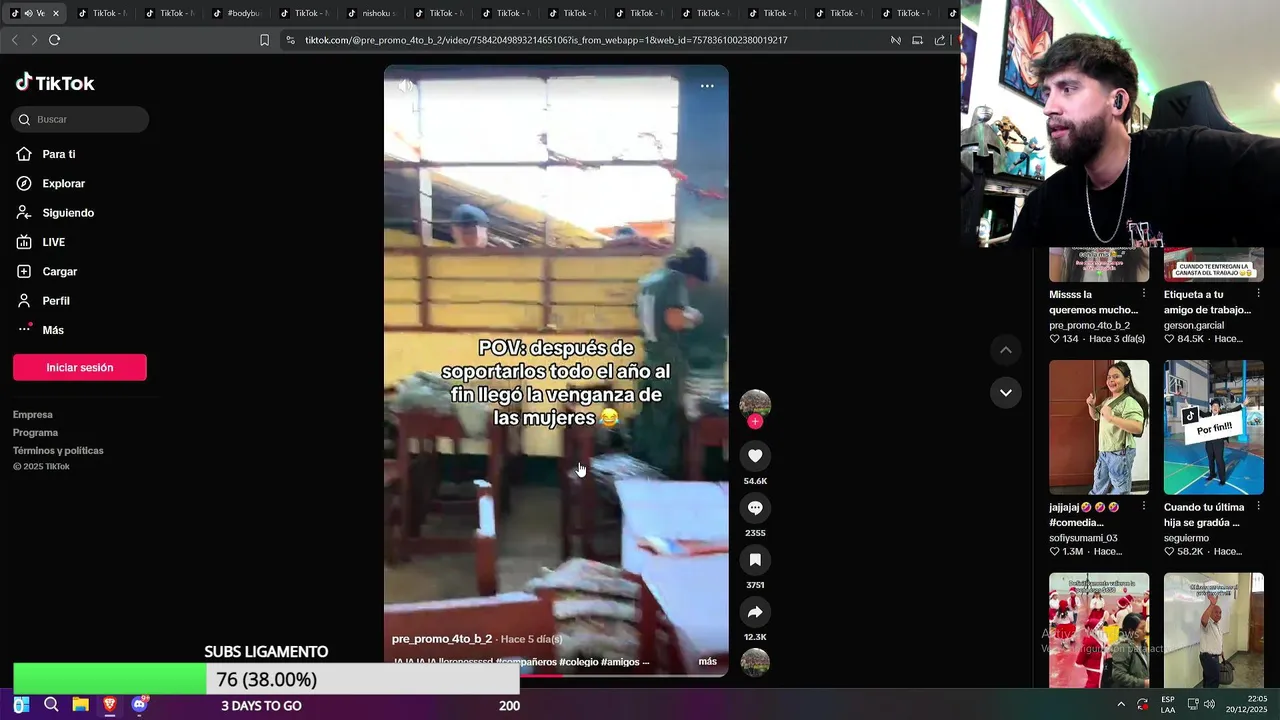This screenshot has width=1280, height=720.
Task: Open options for jajjajaj #comedia video
Action: point(1144,506)
